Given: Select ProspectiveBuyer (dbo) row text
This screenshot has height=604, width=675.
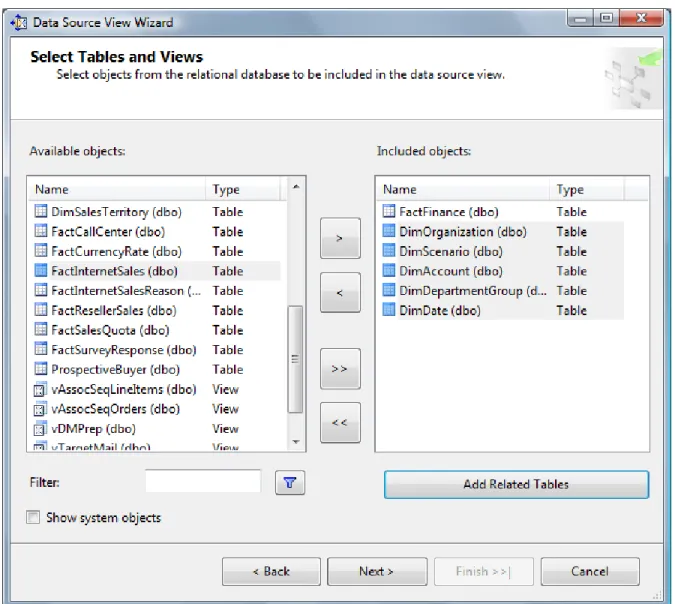Looking at the screenshot, I should [x=115, y=370].
